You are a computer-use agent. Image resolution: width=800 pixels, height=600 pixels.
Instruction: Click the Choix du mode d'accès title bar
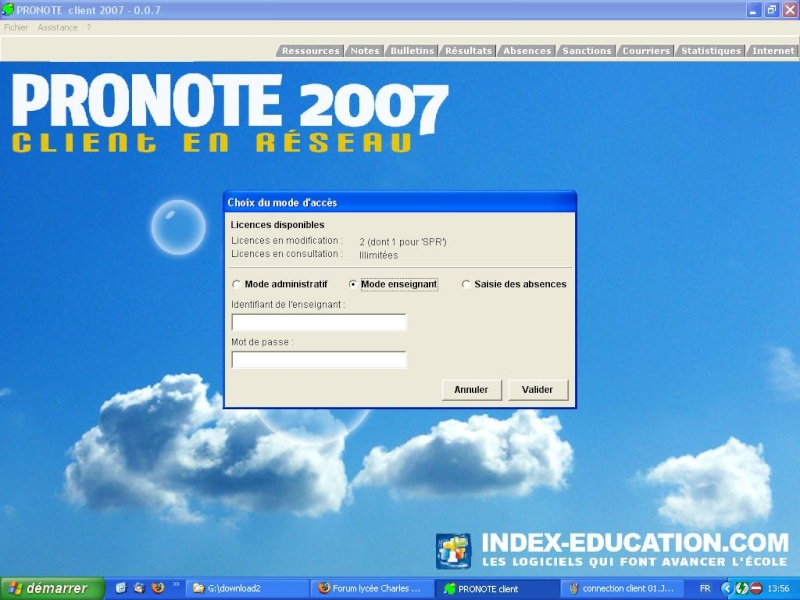point(400,202)
